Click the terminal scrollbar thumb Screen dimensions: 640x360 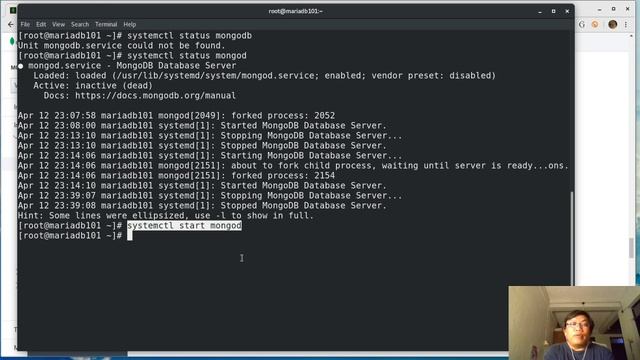572,239
